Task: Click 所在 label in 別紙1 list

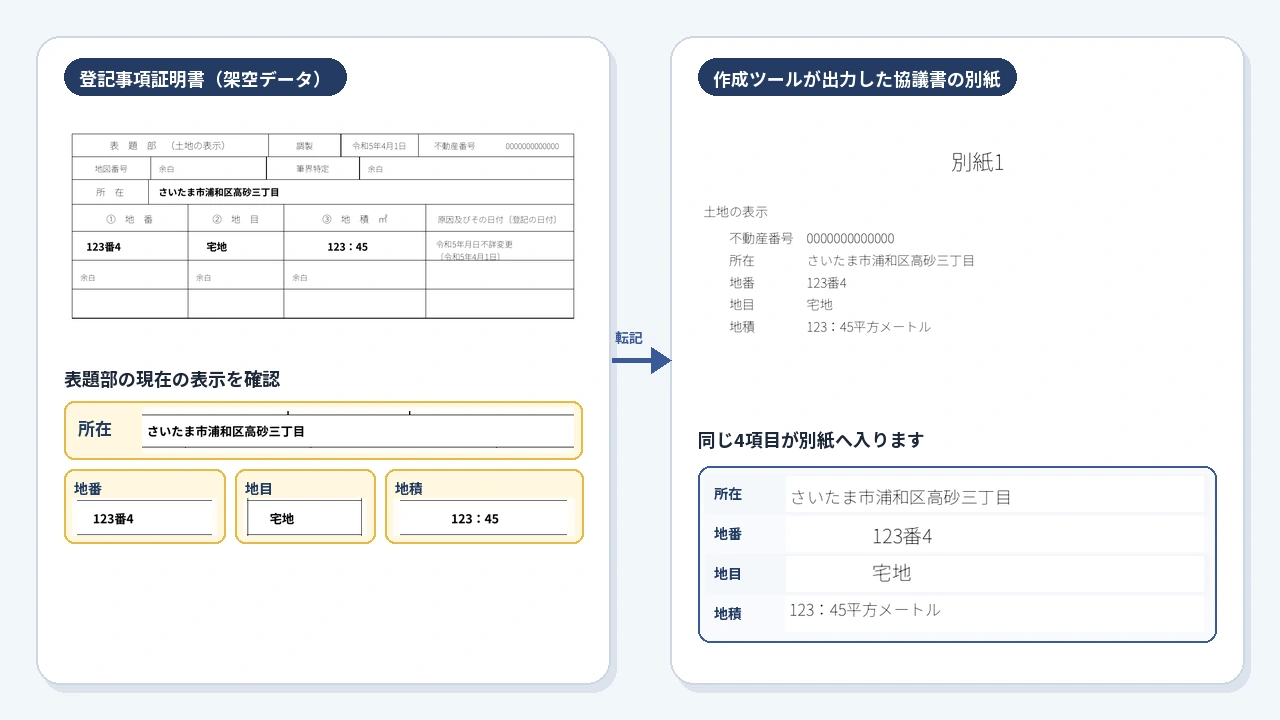Action: coord(742,260)
